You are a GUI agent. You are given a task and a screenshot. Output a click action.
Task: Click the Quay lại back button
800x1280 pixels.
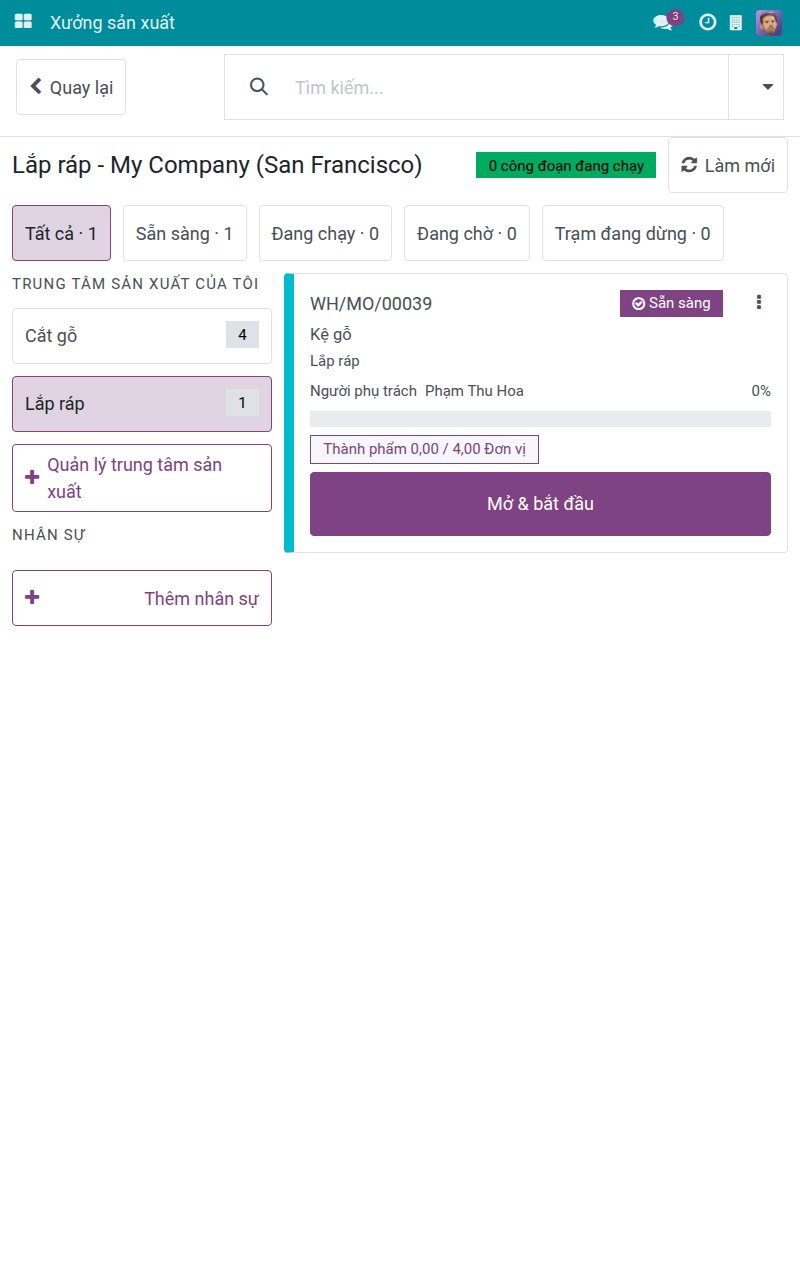click(x=71, y=87)
